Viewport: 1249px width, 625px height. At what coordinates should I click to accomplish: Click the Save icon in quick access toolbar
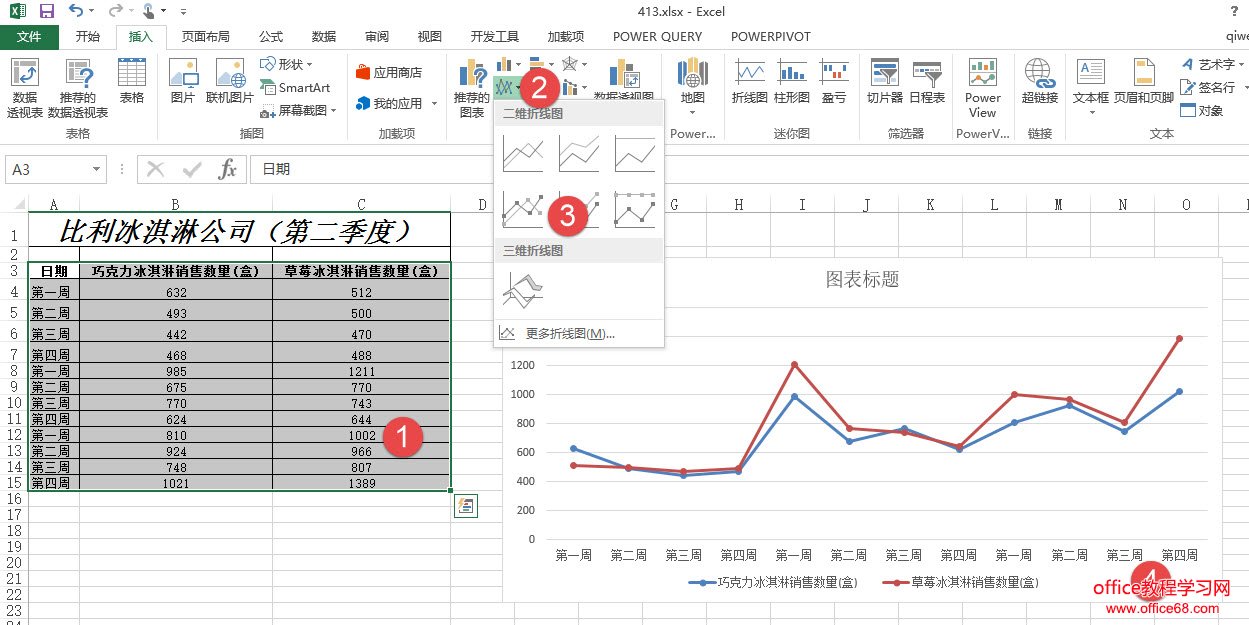[x=46, y=11]
